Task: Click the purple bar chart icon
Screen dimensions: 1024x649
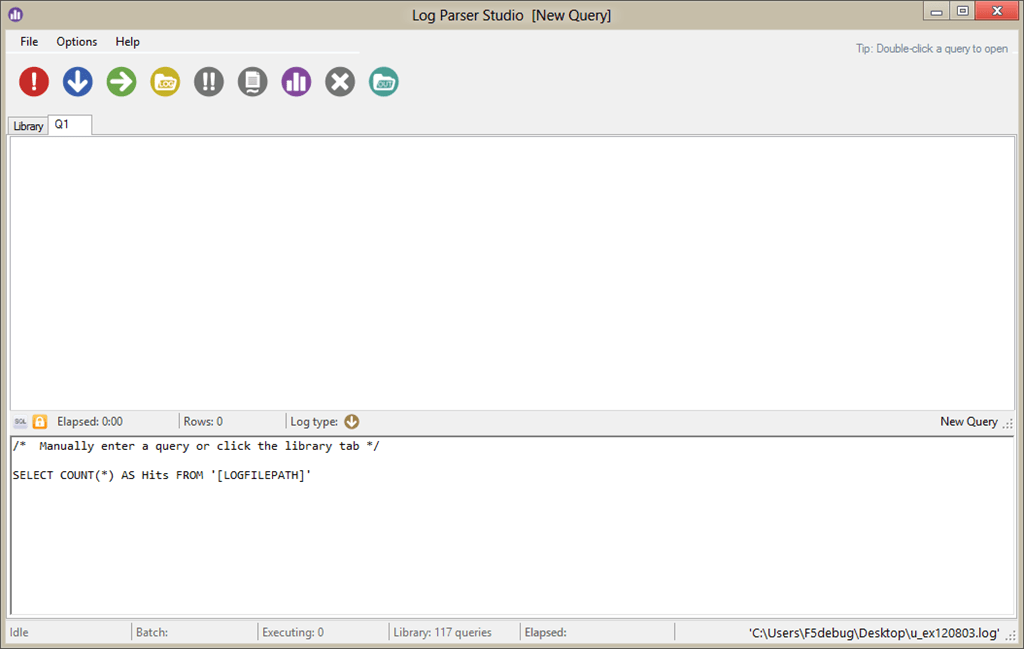Action: tap(296, 82)
